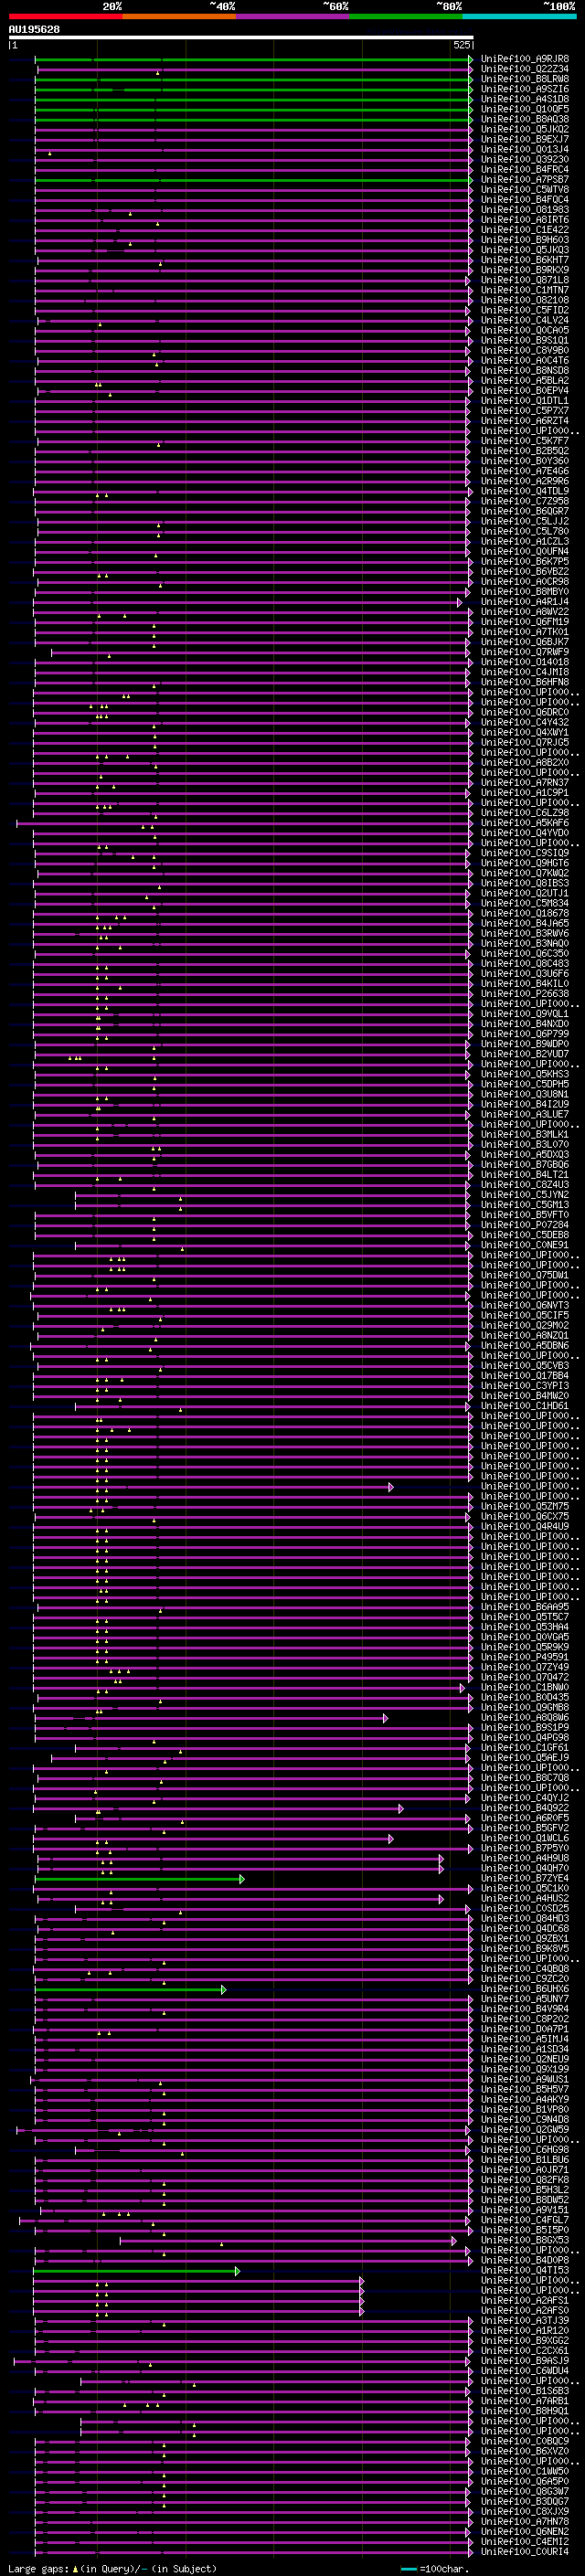Select the UniRef100_Q75DW1 label
Image resolution: width=585 pixels, height=2576 pixels.
click(525, 1276)
